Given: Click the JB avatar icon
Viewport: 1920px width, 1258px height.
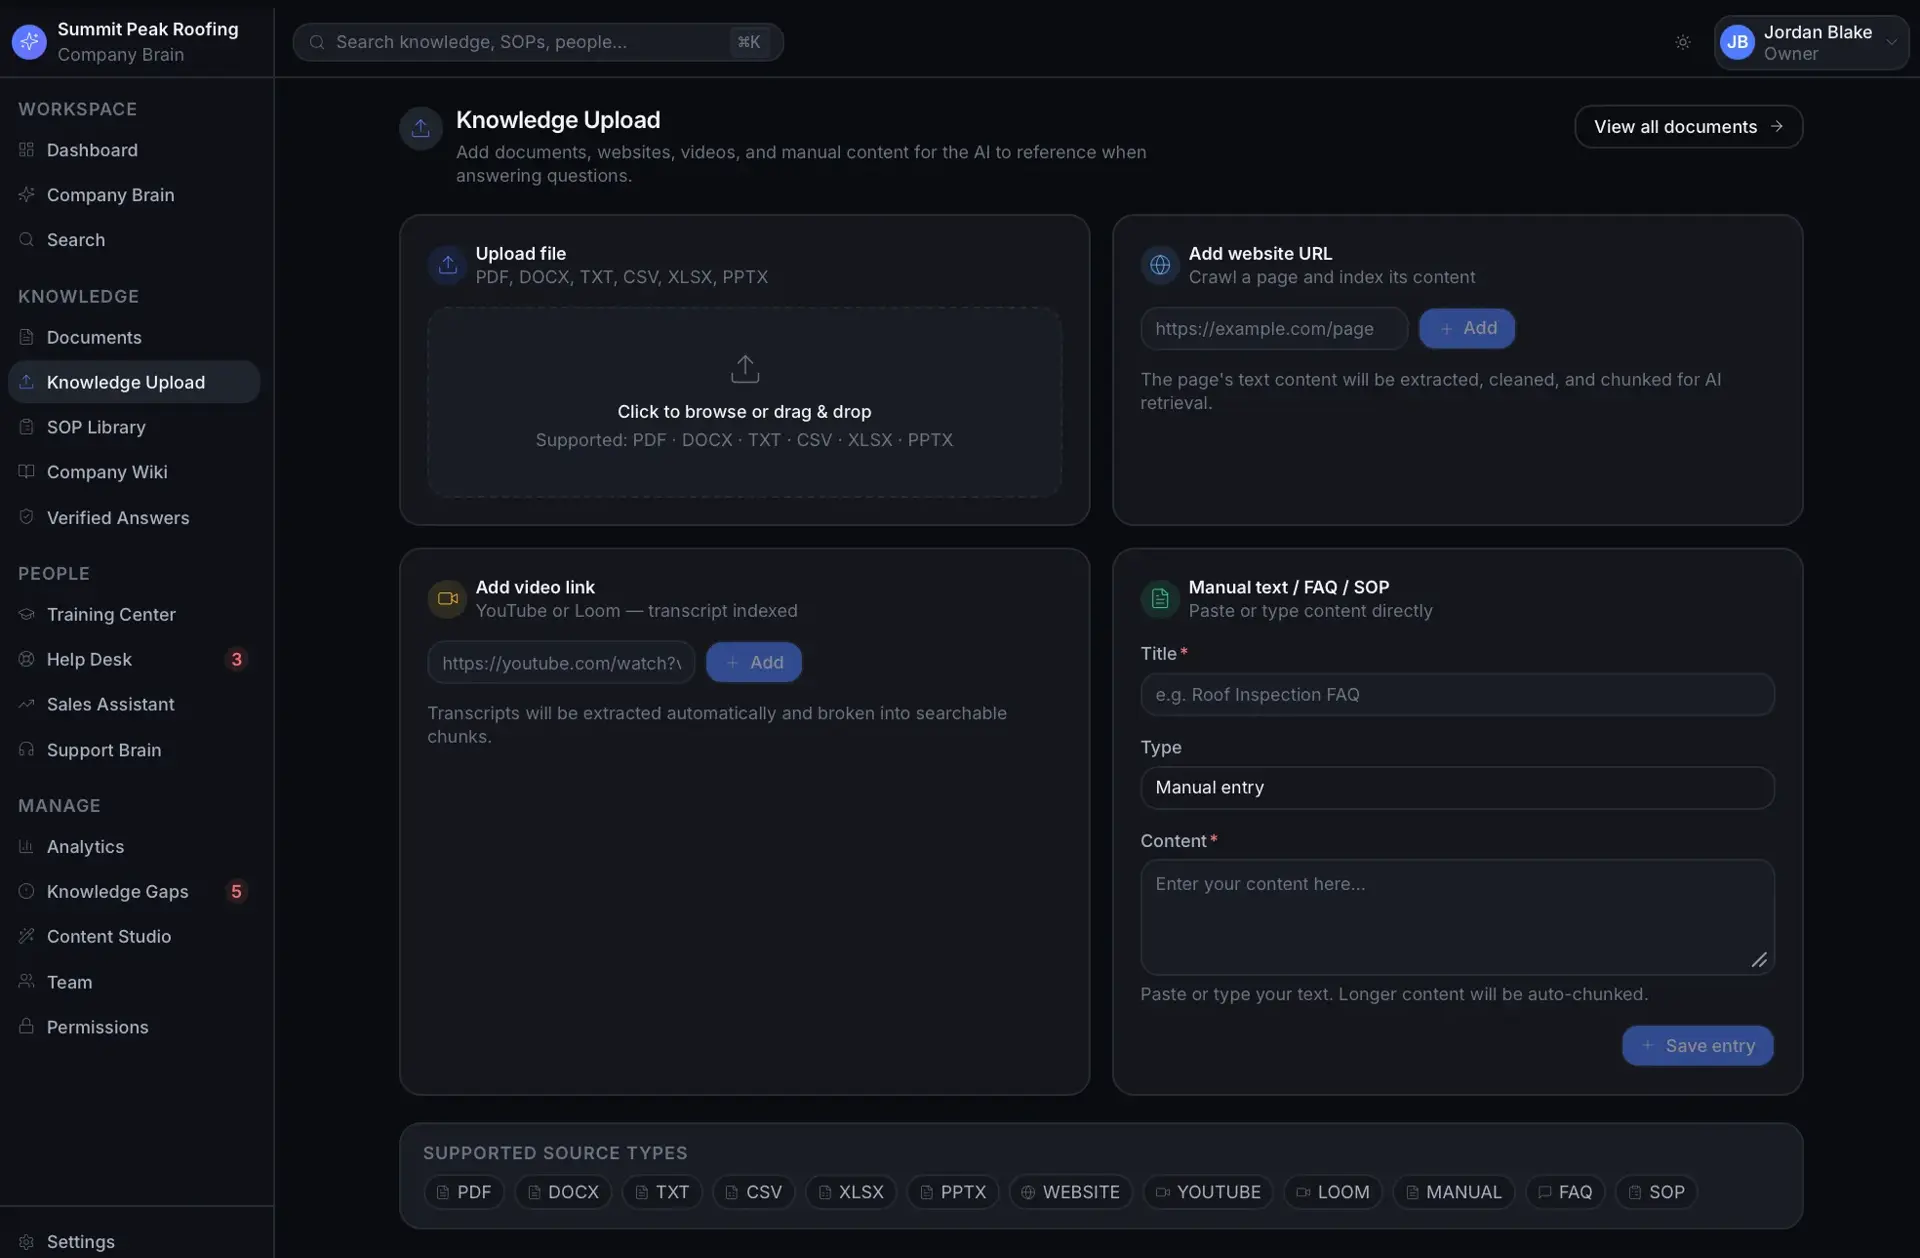Looking at the screenshot, I should tap(1737, 42).
